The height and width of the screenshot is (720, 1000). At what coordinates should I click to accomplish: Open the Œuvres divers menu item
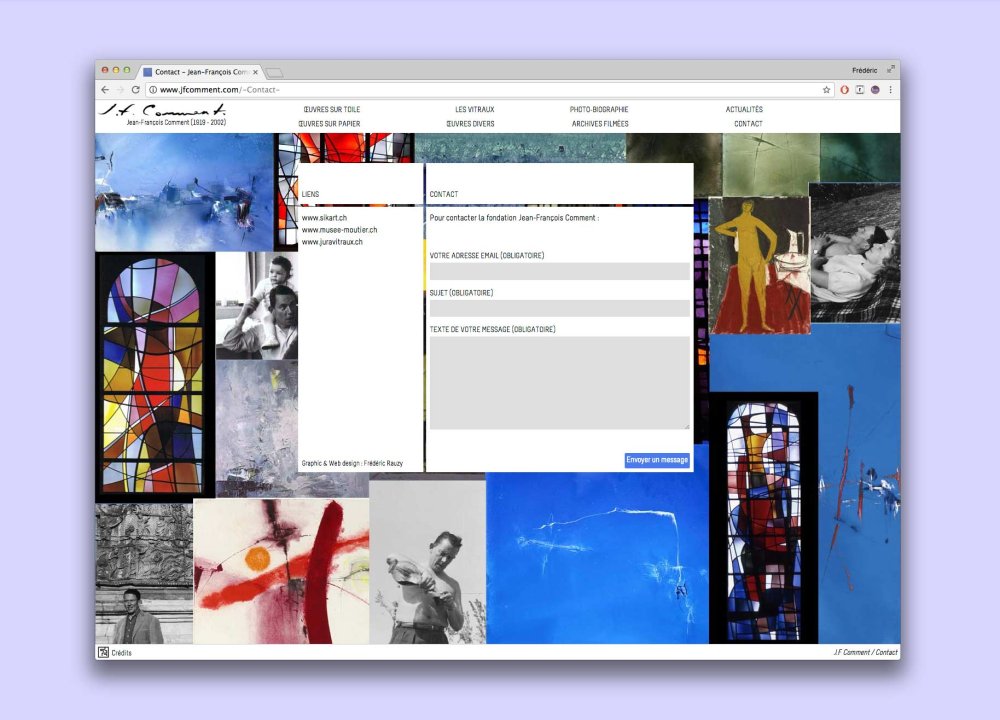pos(470,124)
